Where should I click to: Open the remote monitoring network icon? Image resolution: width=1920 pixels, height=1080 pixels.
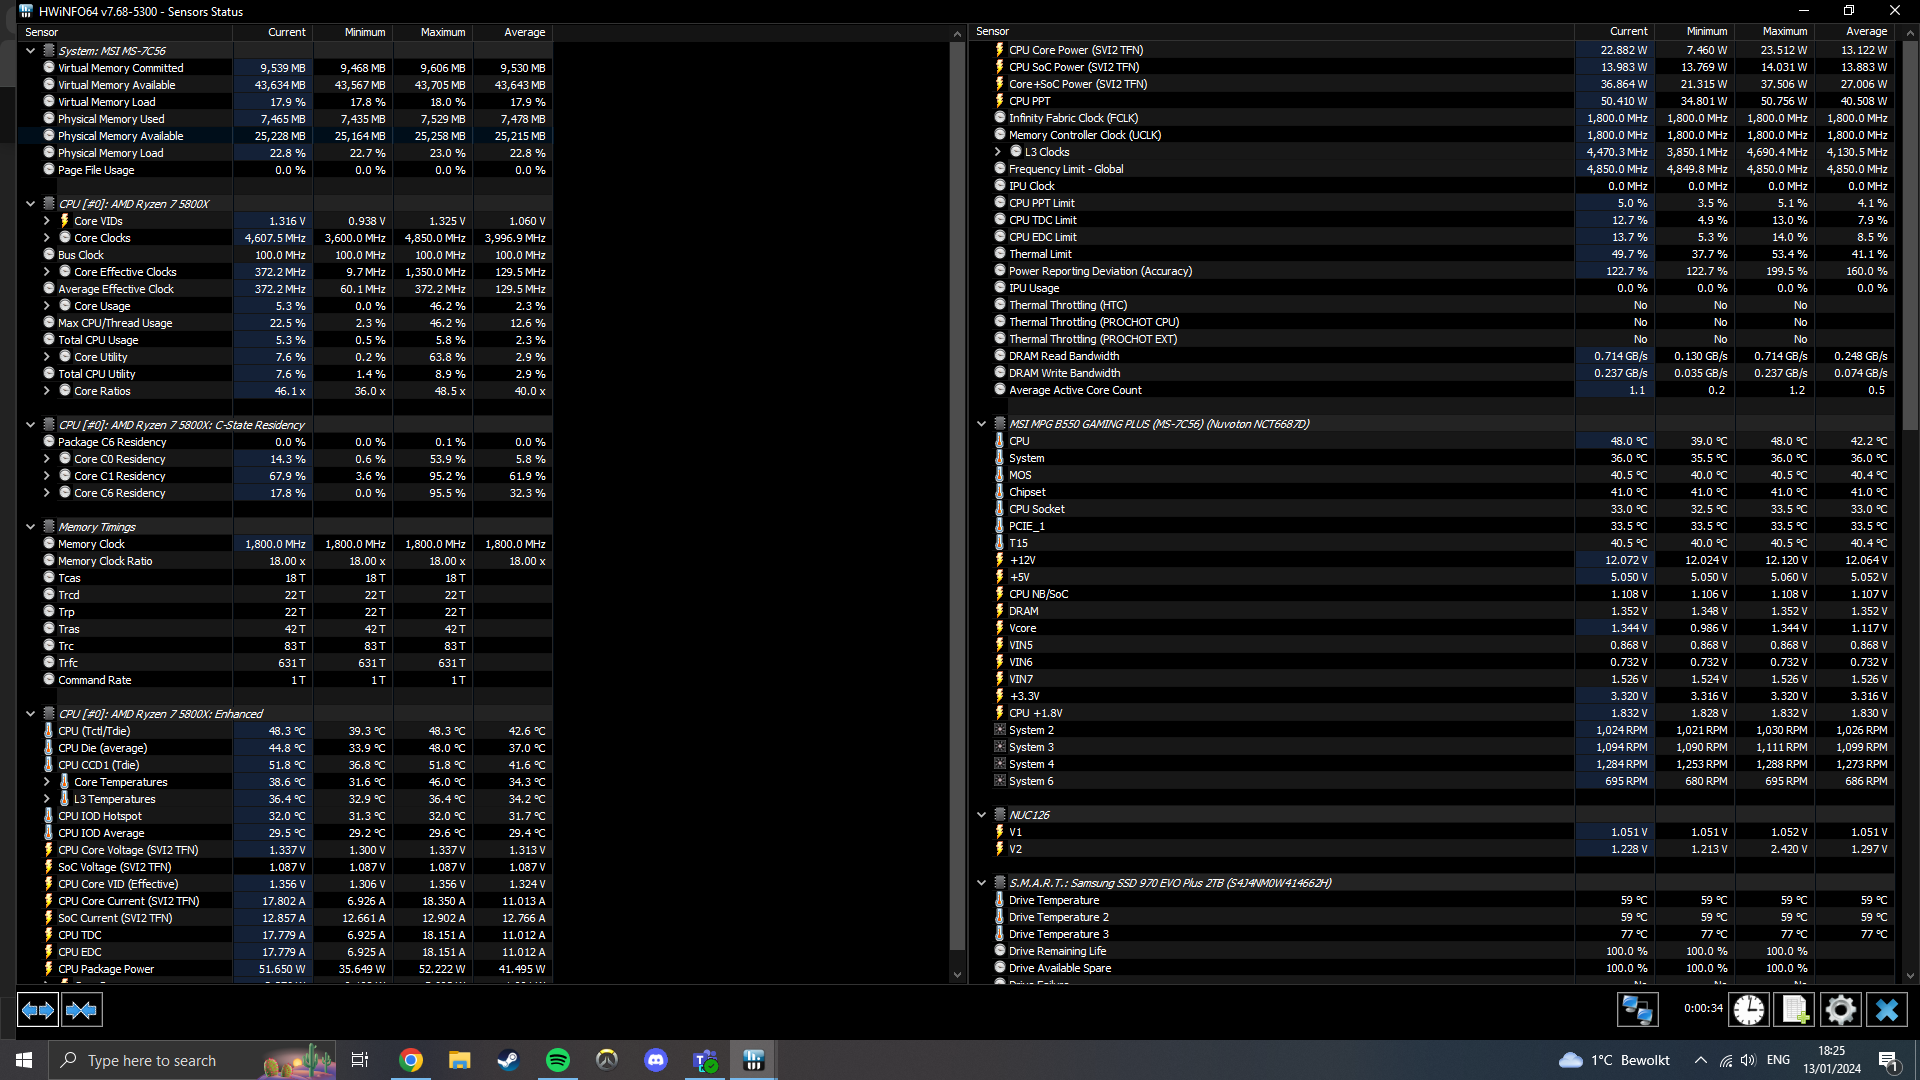1637,1010
